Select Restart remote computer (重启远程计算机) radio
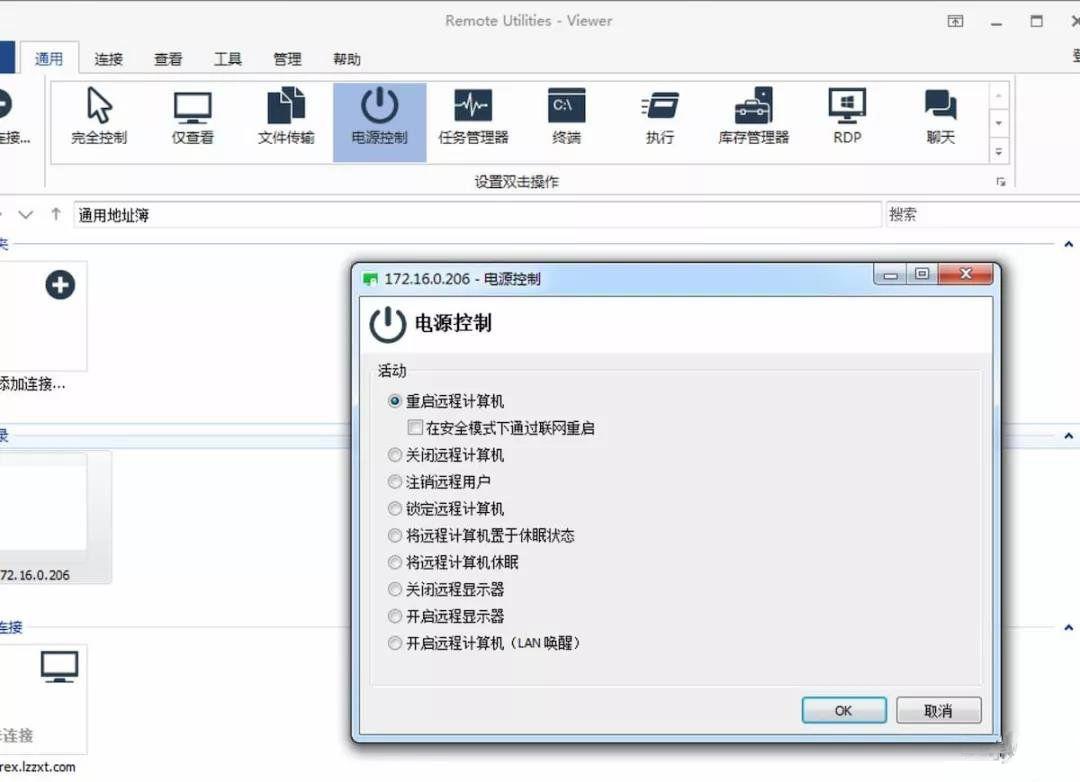The image size is (1080, 782). pyautogui.click(x=395, y=401)
